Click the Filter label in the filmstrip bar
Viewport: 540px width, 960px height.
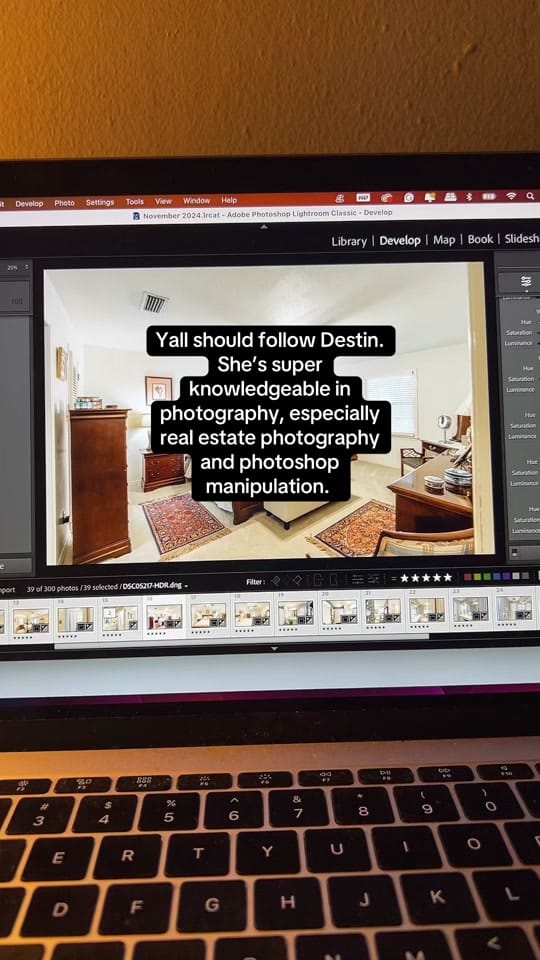pyautogui.click(x=255, y=582)
